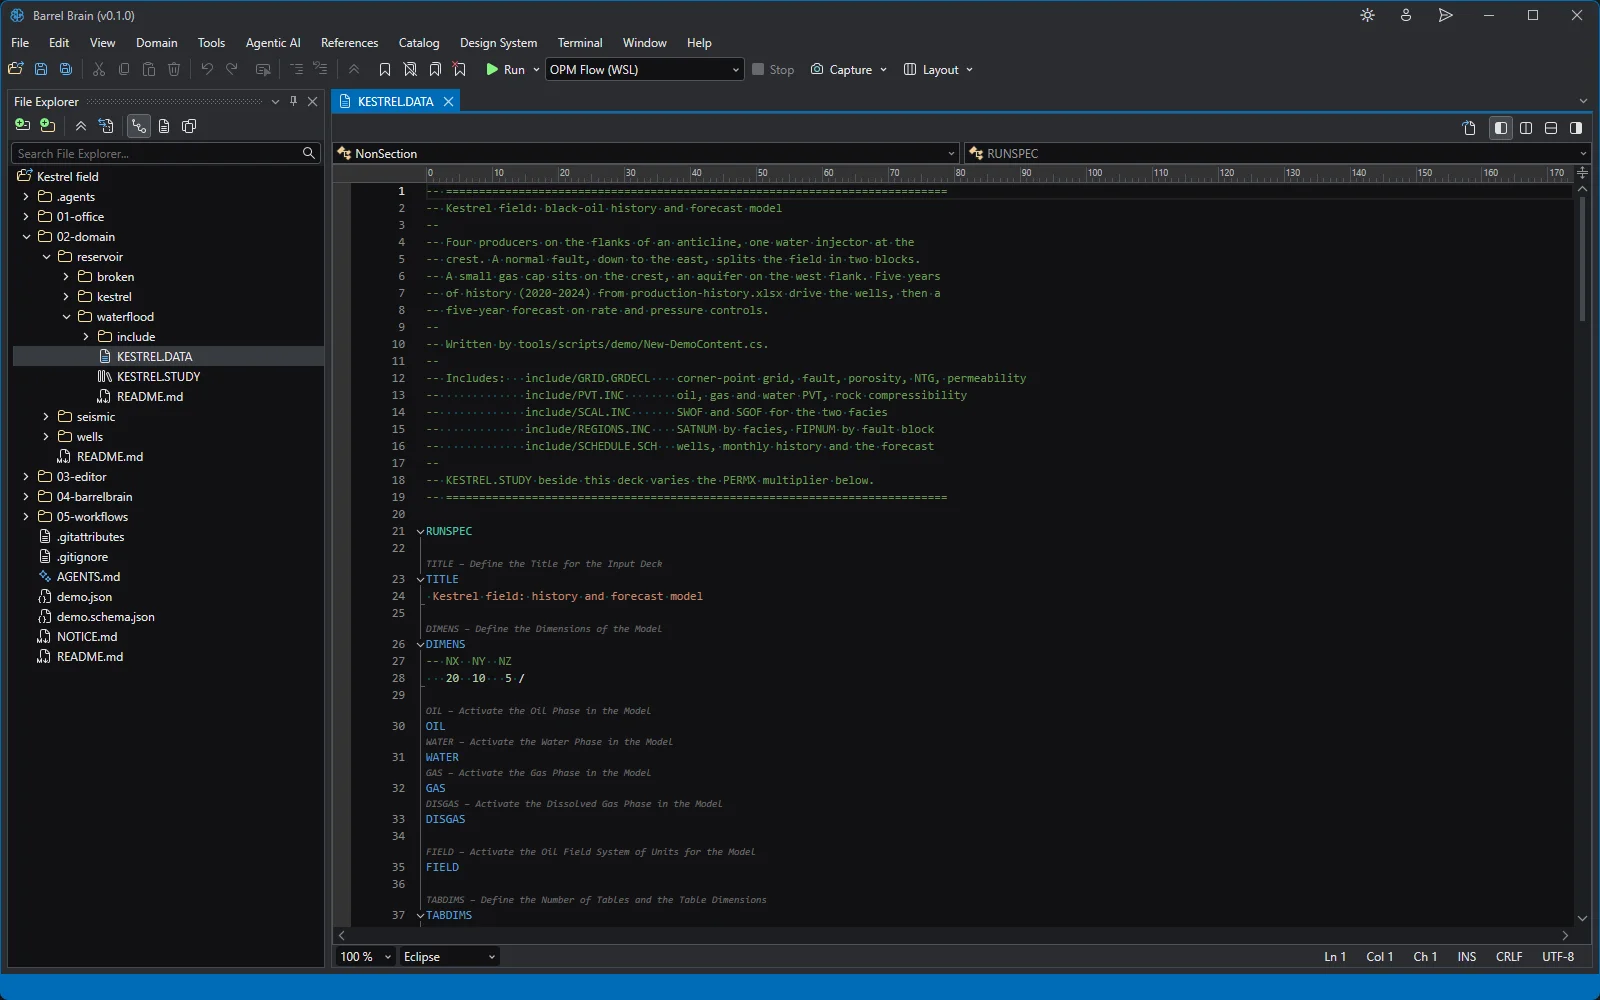Click the paper plane send icon
Image resolution: width=1600 pixels, height=1000 pixels.
coord(1445,15)
